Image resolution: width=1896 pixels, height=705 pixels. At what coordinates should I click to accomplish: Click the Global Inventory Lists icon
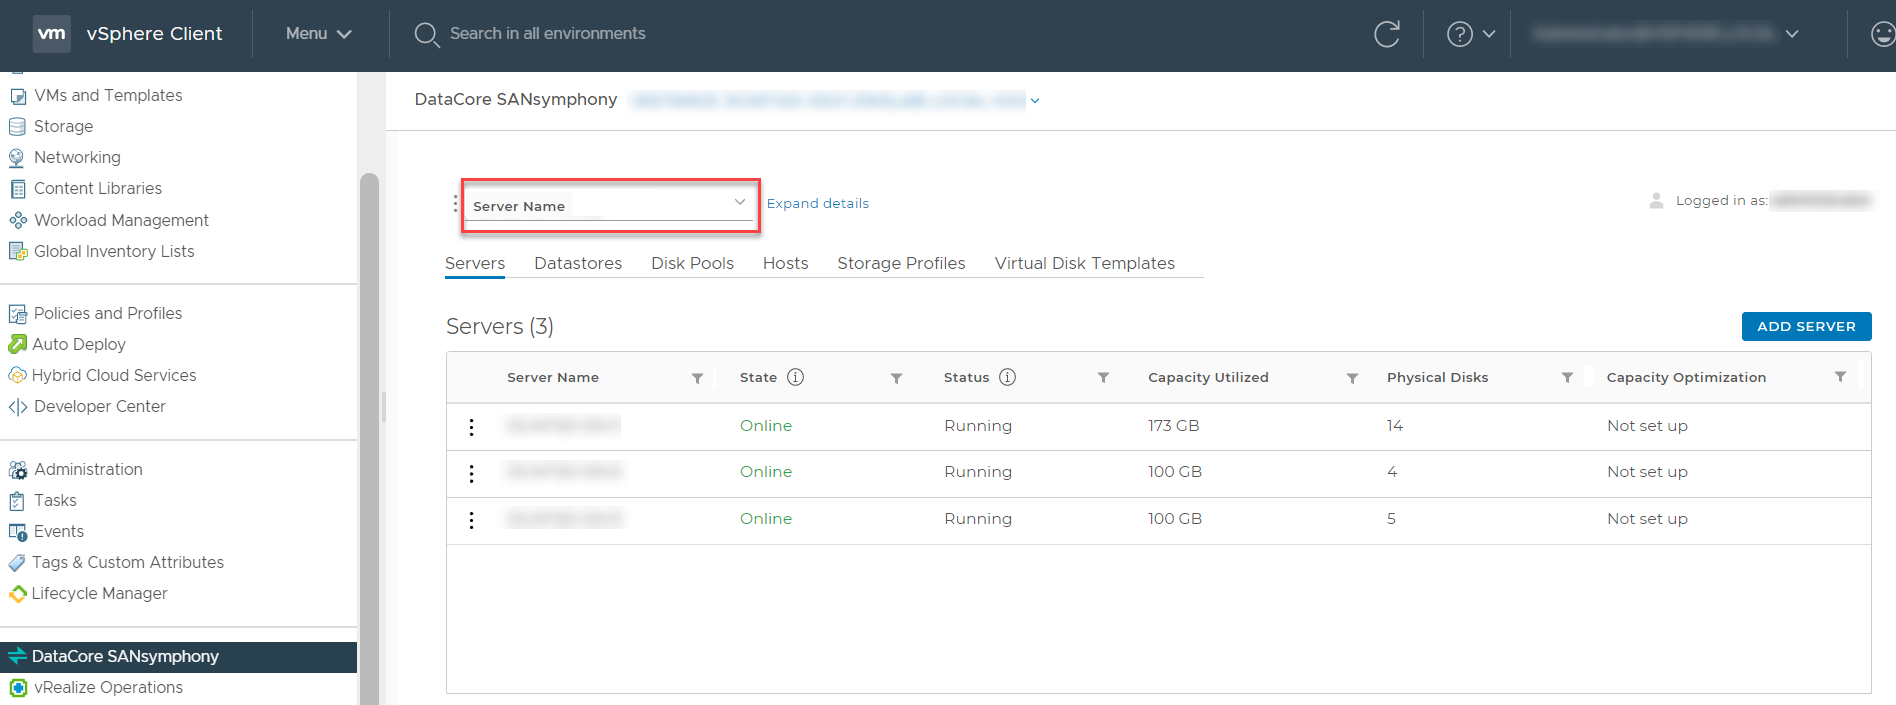(x=18, y=251)
